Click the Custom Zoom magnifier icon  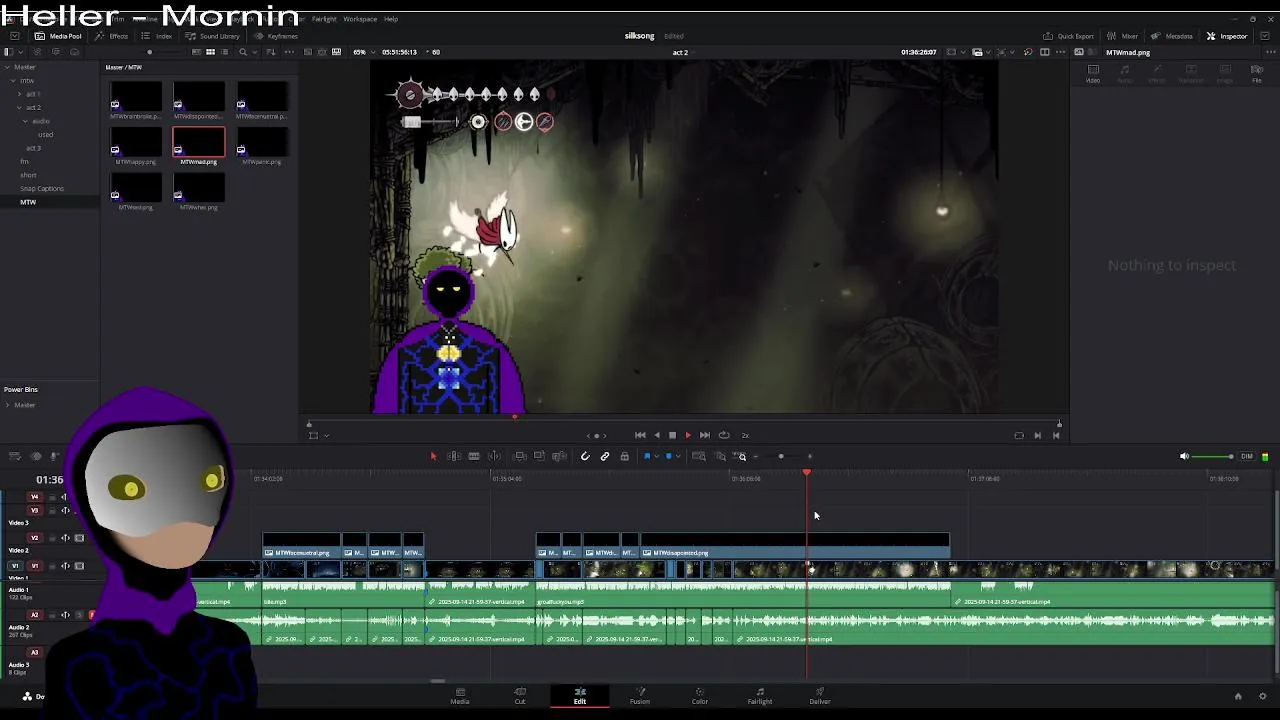741,456
